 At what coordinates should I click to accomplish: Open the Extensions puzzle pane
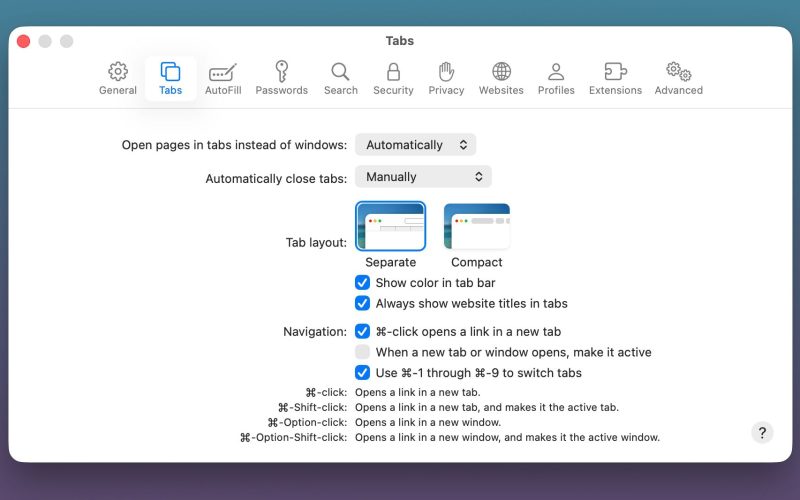[x=615, y=79]
